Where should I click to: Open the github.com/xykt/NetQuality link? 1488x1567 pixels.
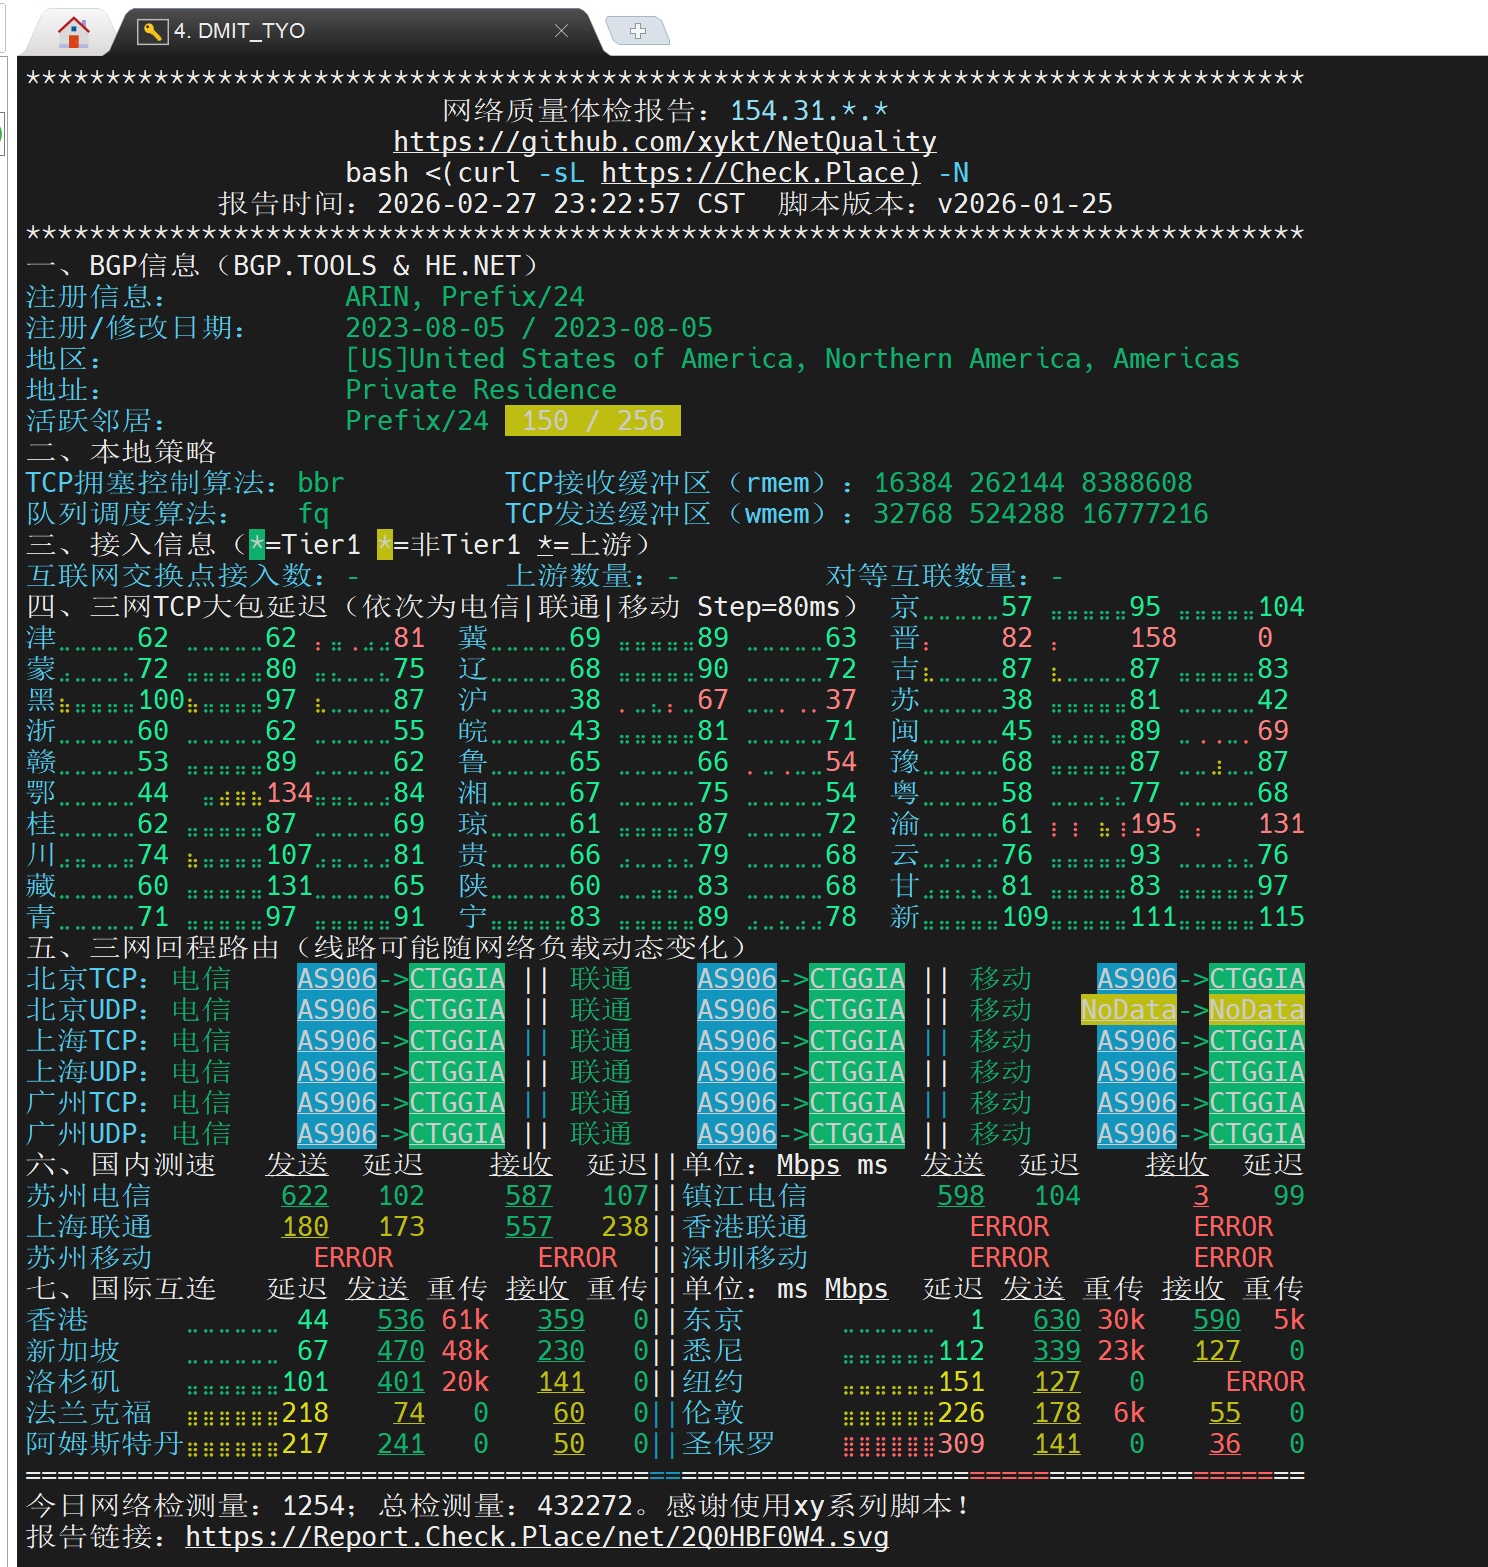(664, 142)
